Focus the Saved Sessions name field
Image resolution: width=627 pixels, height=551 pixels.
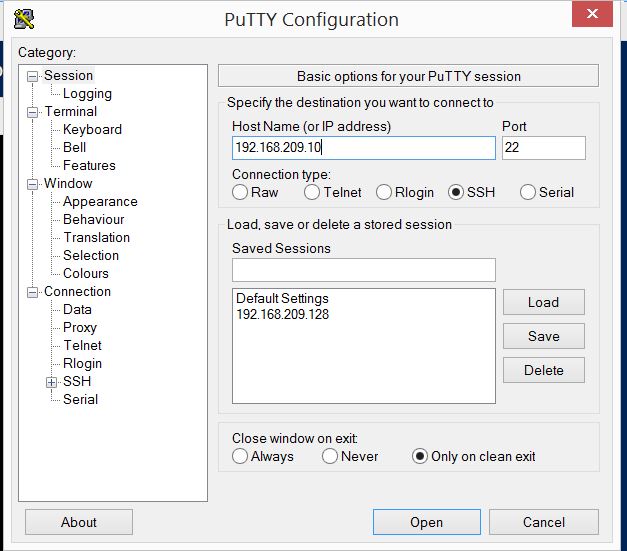[x=363, y=270]
